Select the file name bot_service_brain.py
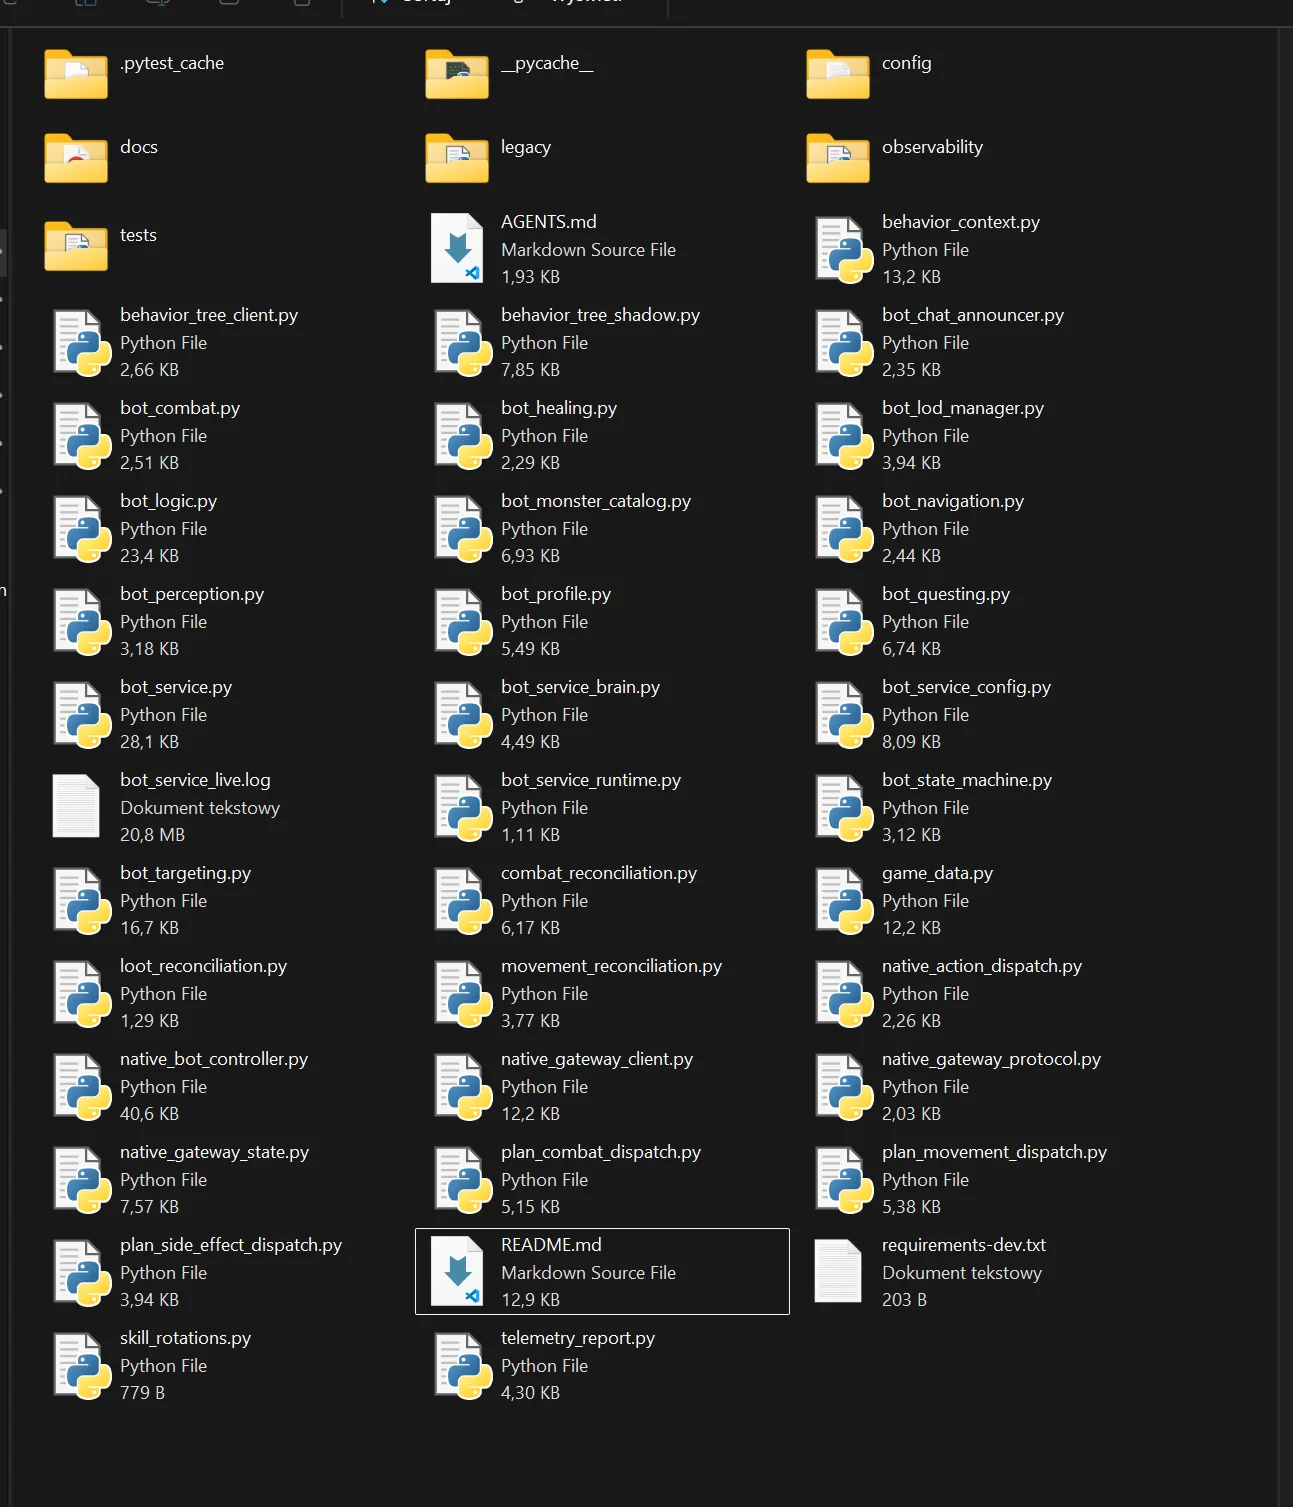 click(x=580, y=687)
